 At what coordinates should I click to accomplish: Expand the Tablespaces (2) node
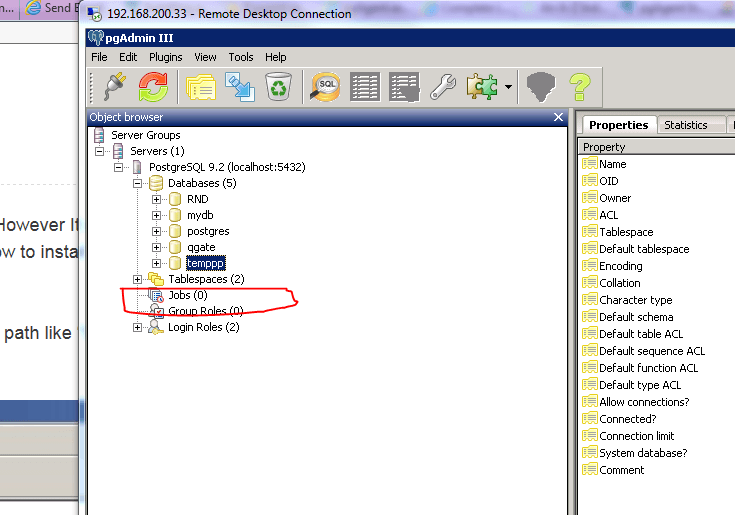pos(138,279)
